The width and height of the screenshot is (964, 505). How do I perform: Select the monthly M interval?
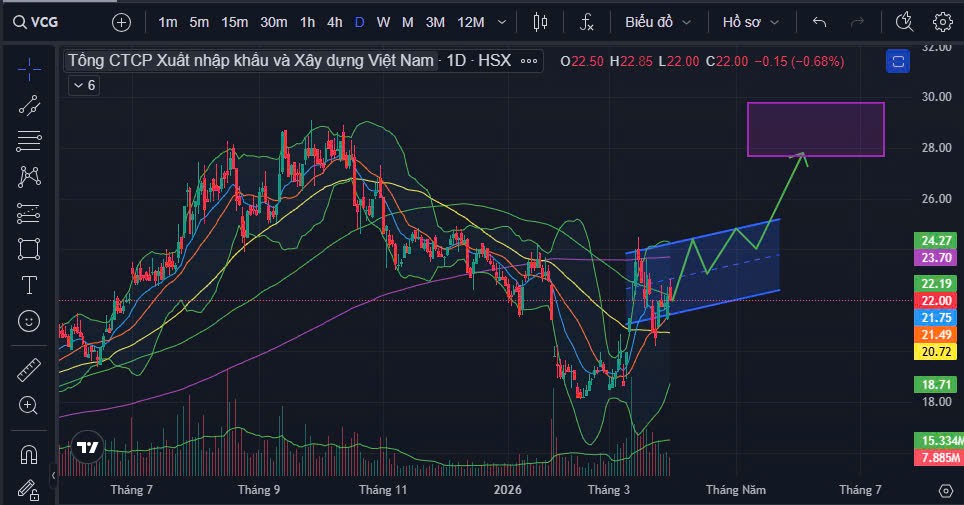click(408, 22)
